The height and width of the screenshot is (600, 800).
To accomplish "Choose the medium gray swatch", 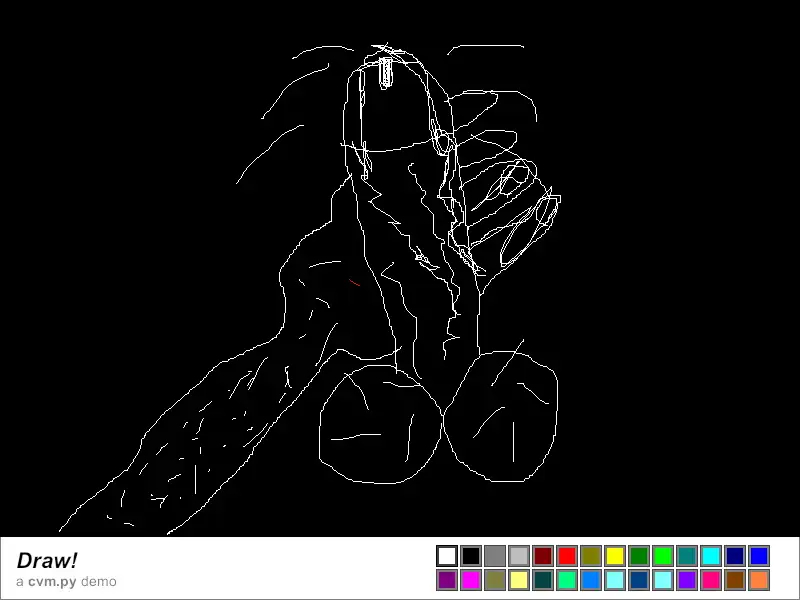I will tap(495, 556).
